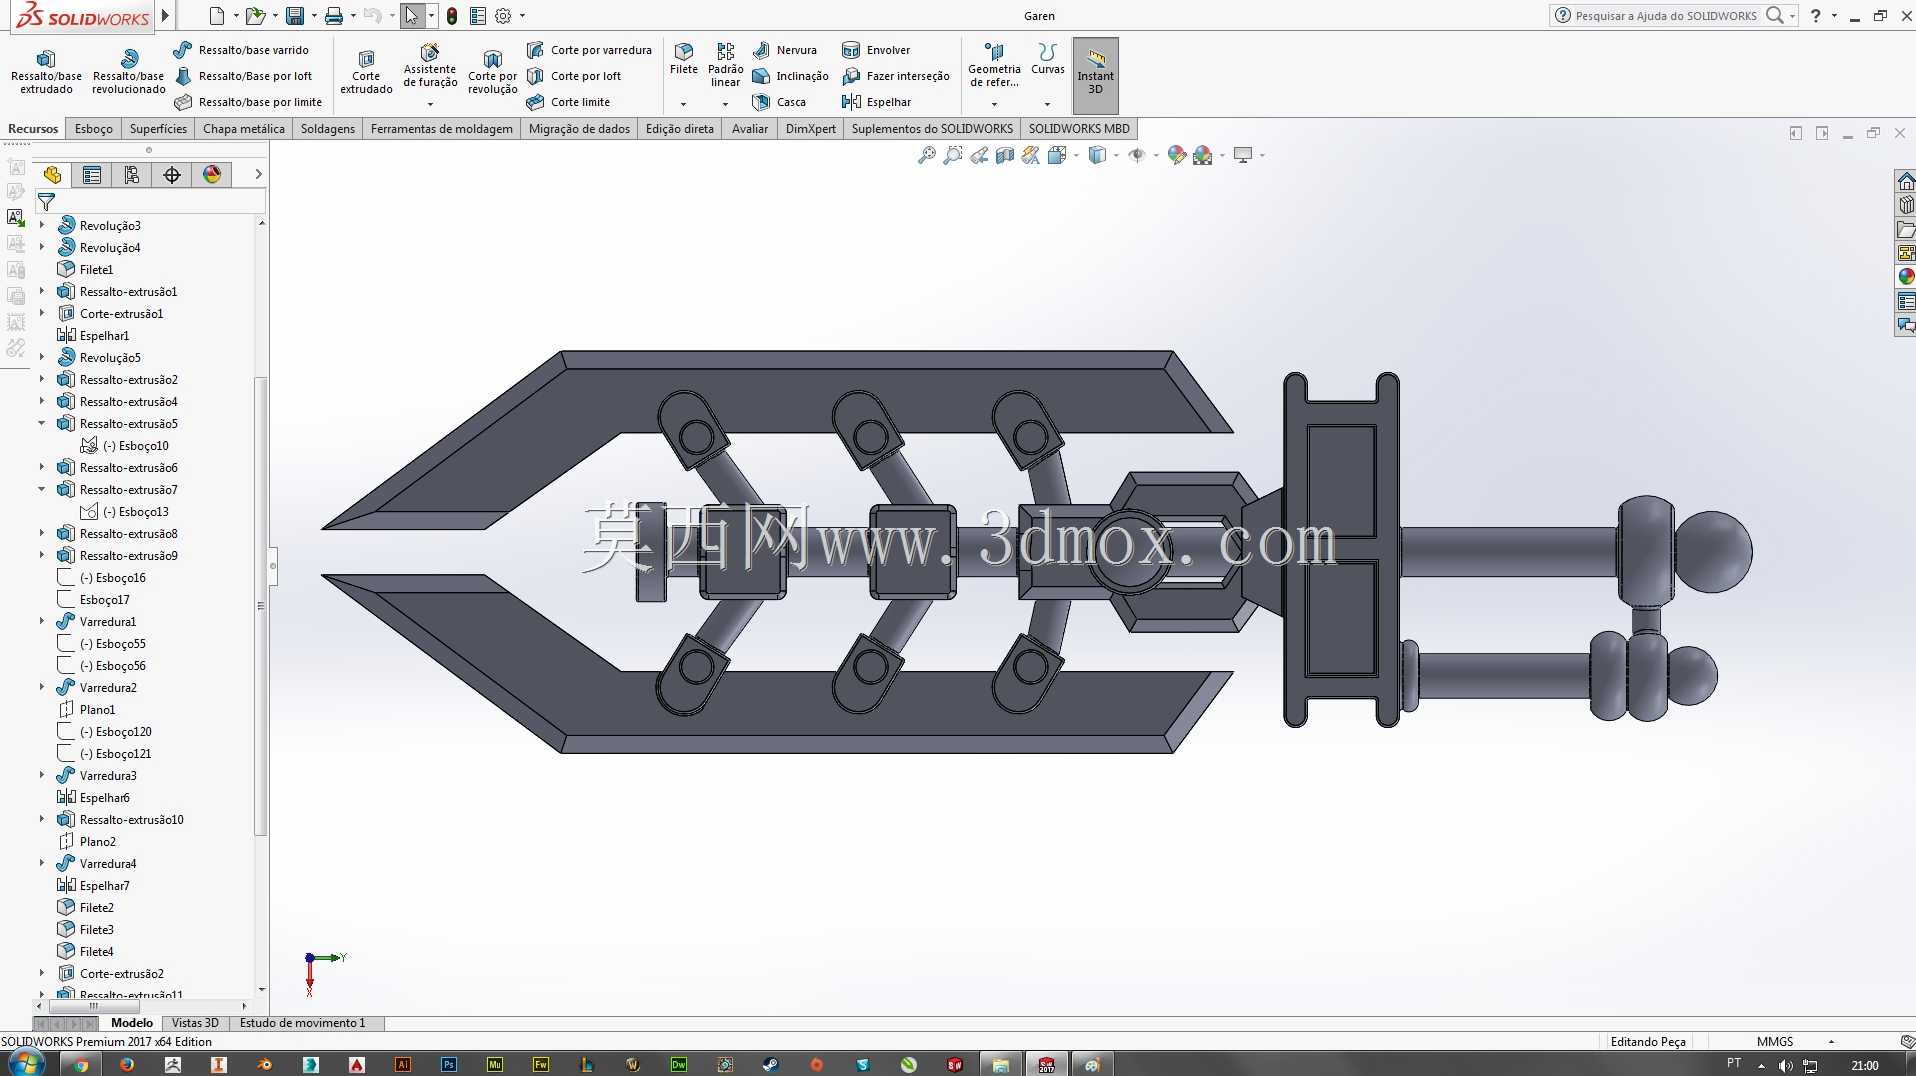Switch to FeatureManager design tree tab
The width and height of the screenshot is (1916, 1076).
tap(52, 175)
